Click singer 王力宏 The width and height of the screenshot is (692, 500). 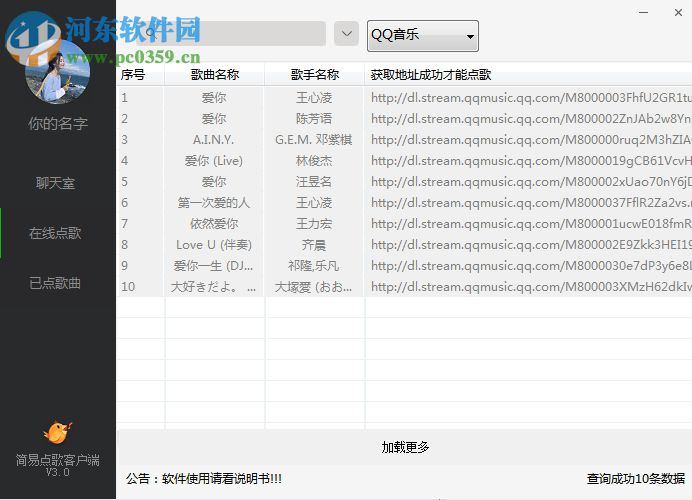point(314,224)
